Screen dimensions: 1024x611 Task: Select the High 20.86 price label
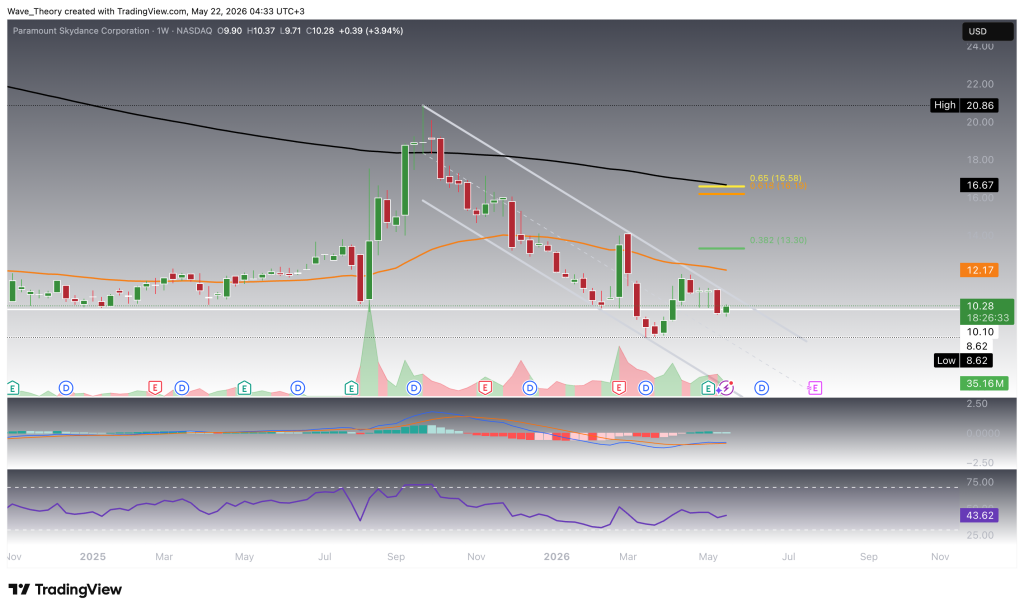click(964, 105)
